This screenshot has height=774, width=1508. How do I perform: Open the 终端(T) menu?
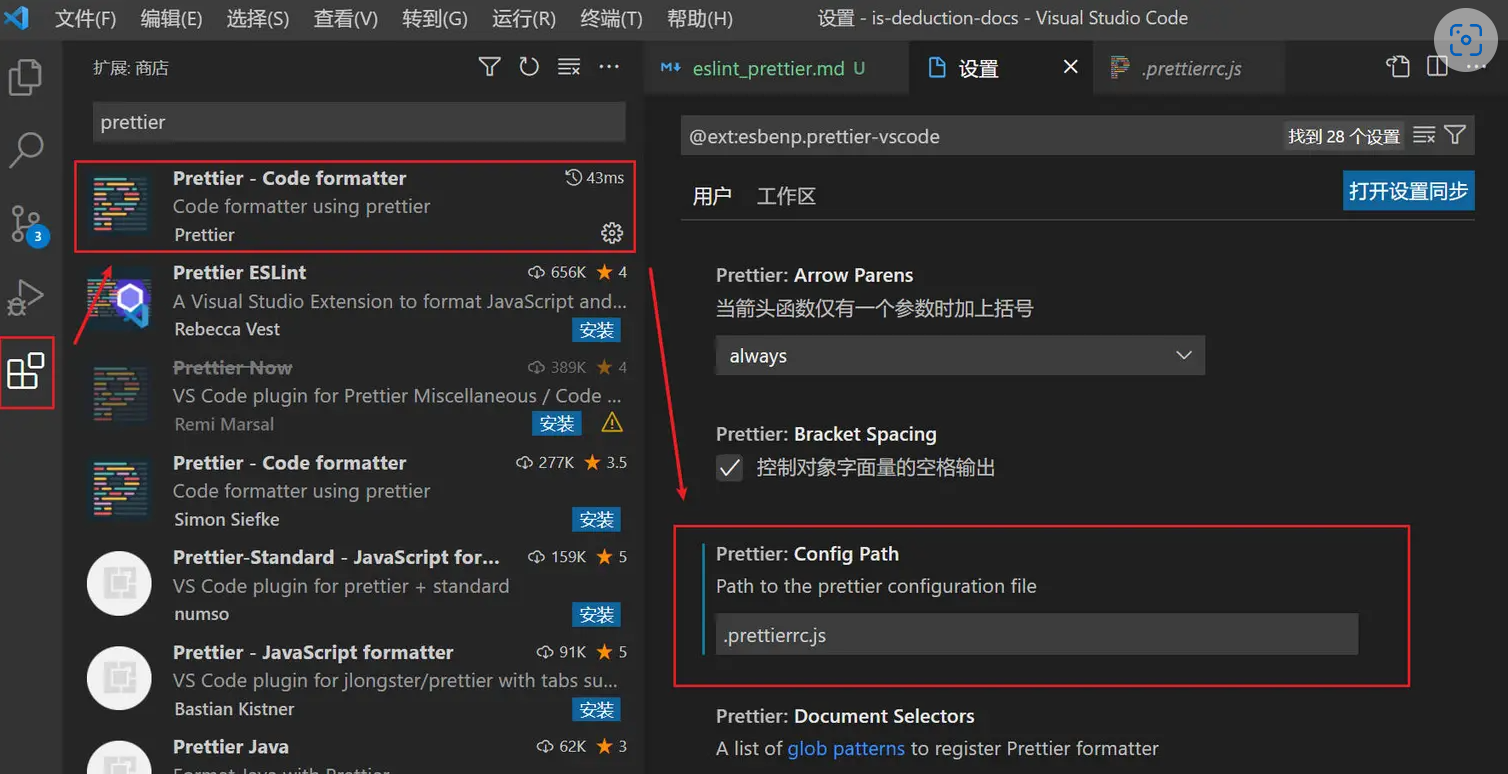tap(611, 18)
